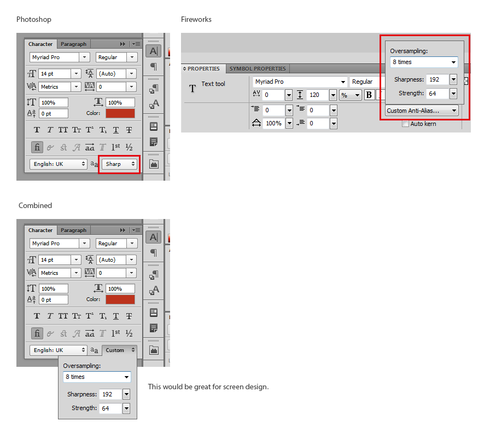Viewport: 490px width, 438px height.
Task: Toggle ordinals 1st icon in the Combined panel
Action: (x=116, y=333)
